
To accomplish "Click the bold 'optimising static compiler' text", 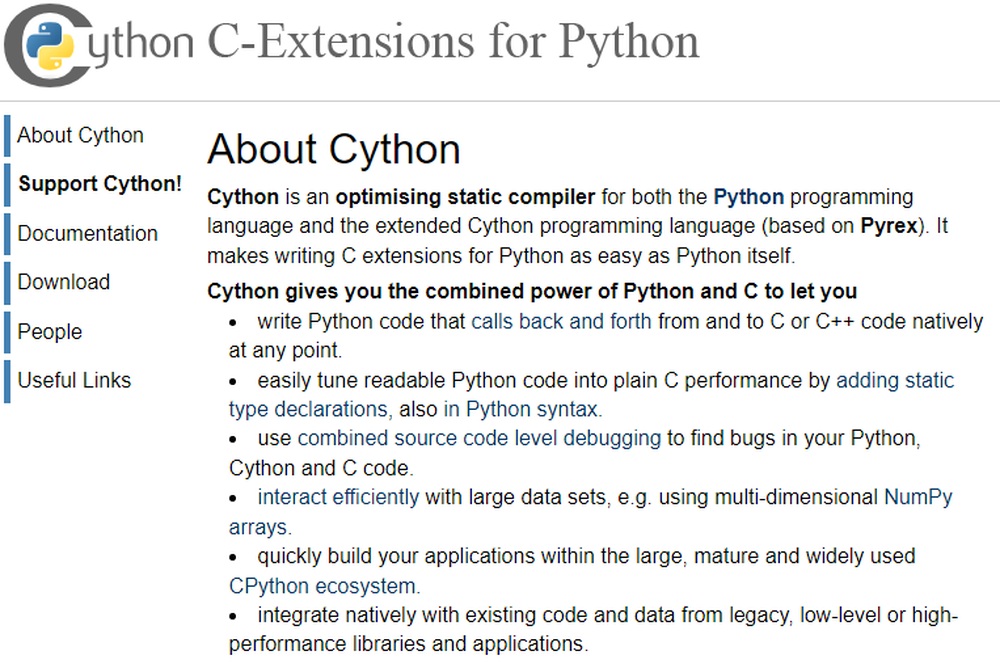I will 466,197.
